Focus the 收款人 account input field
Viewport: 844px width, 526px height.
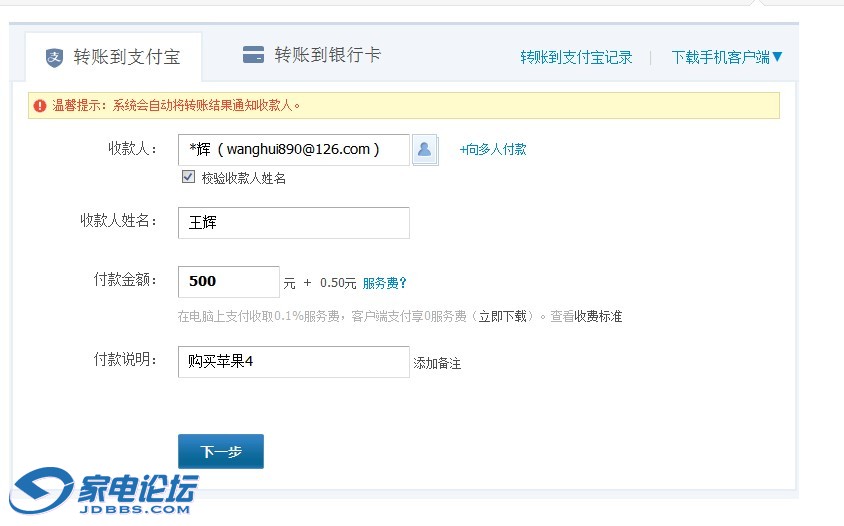coord(293,149)
